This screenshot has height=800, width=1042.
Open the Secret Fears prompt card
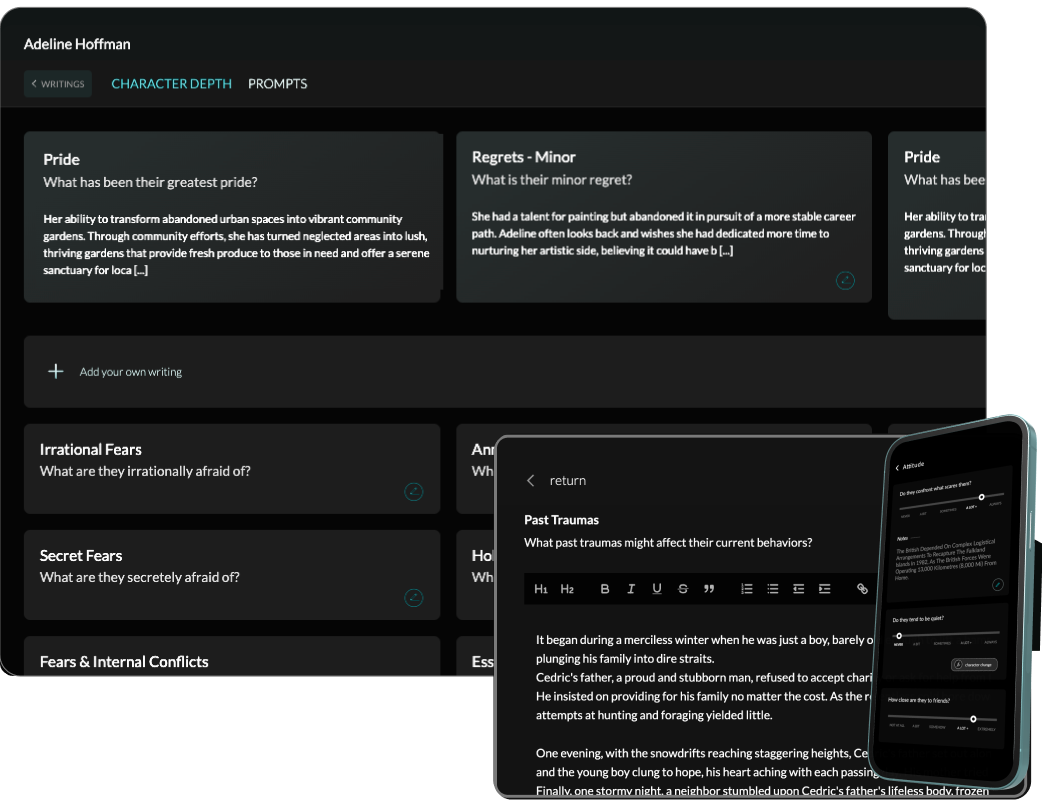232,575
